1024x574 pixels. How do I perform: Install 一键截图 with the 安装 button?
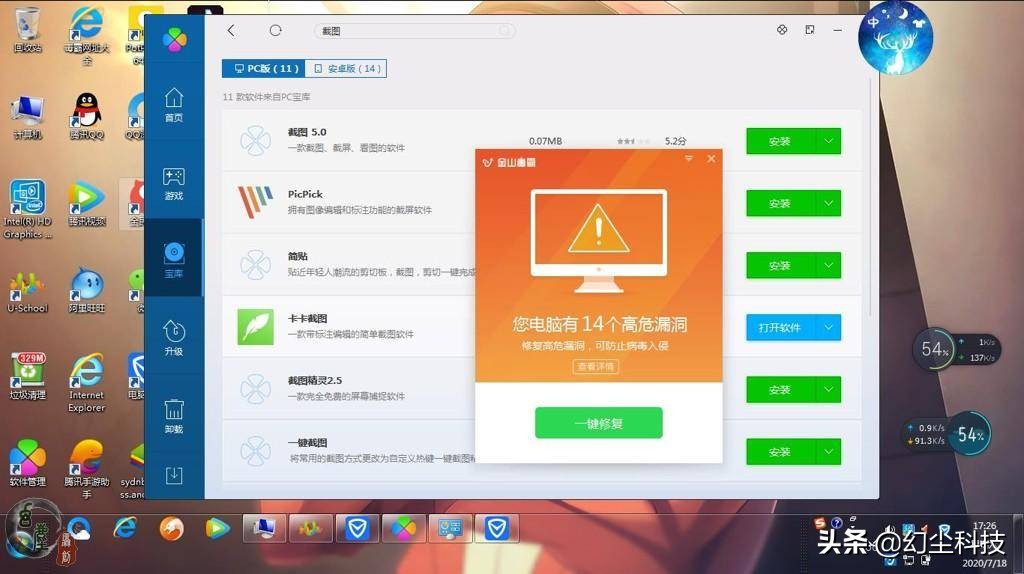pyautogui.click(x=781, y=452)
